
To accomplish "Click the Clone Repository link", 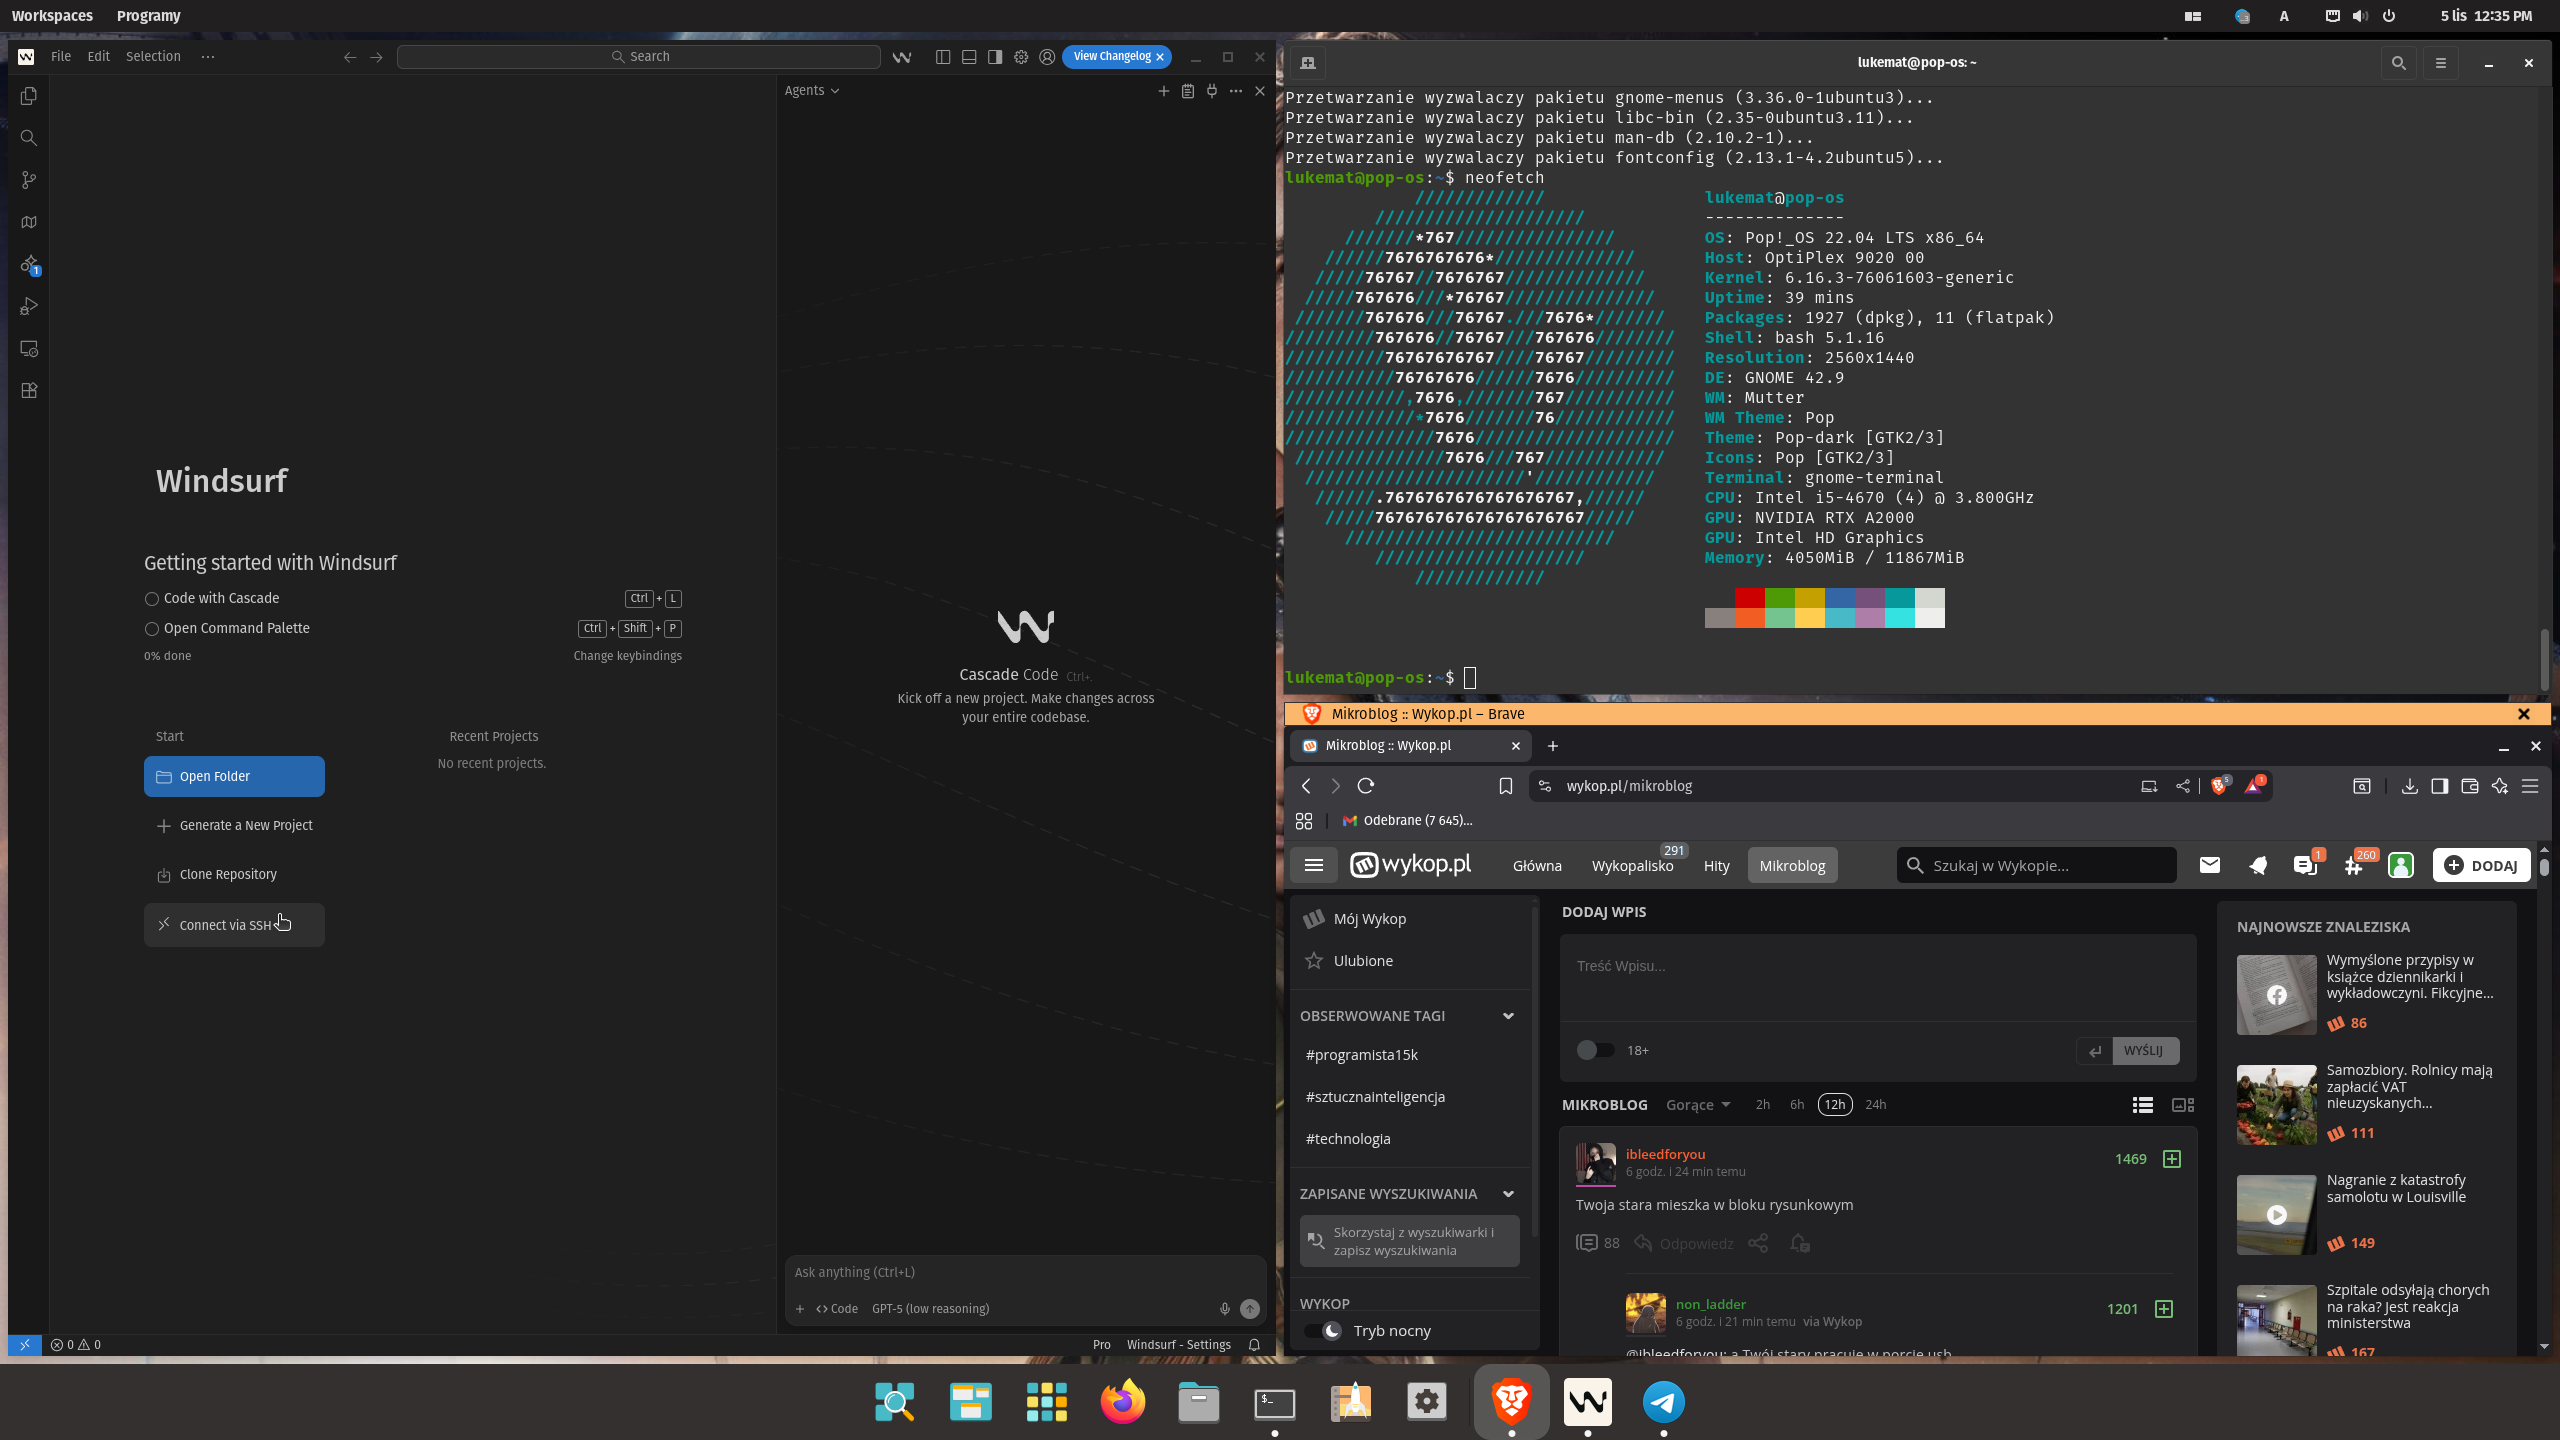I will [x=228, y=875].
